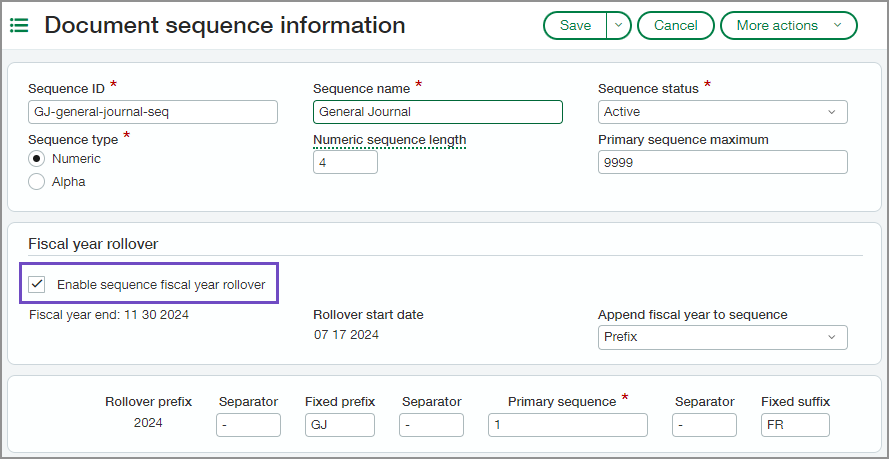
Task: Click the Separator field before Fixed suffix
Action: (x=704, y=425)
